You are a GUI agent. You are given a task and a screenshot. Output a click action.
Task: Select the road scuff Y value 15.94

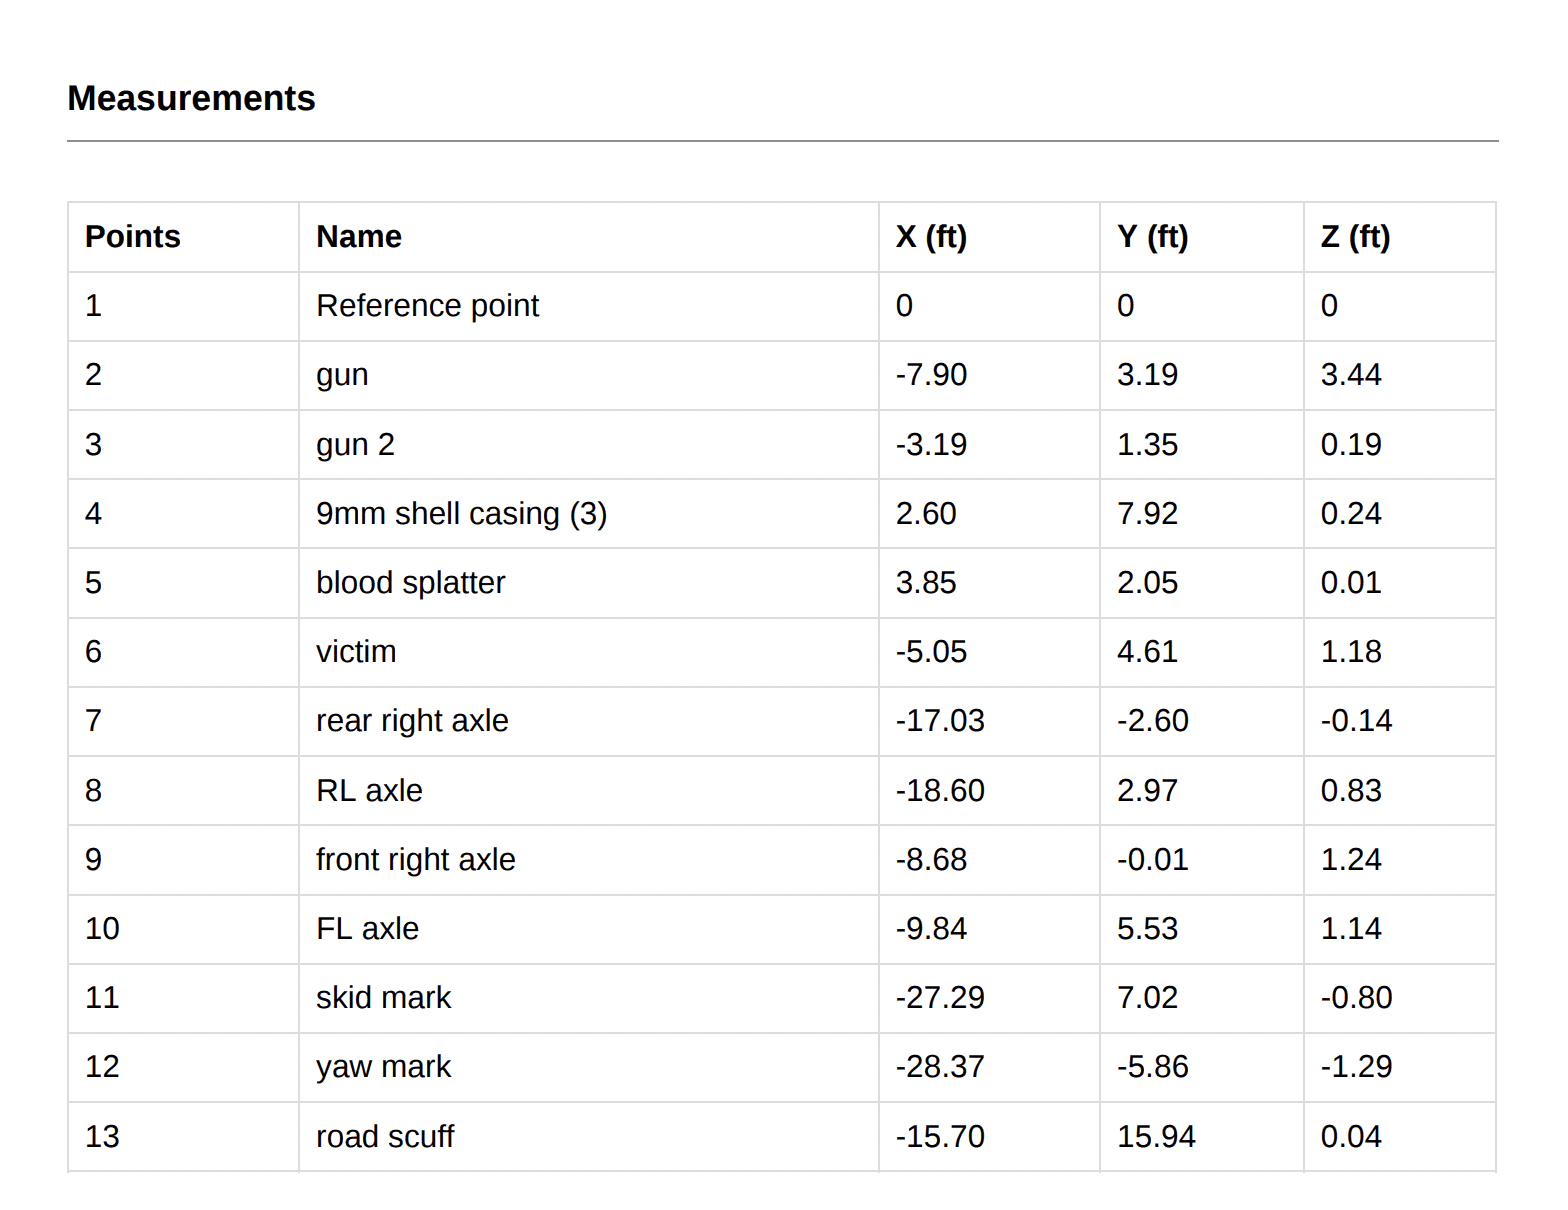1156,1137
